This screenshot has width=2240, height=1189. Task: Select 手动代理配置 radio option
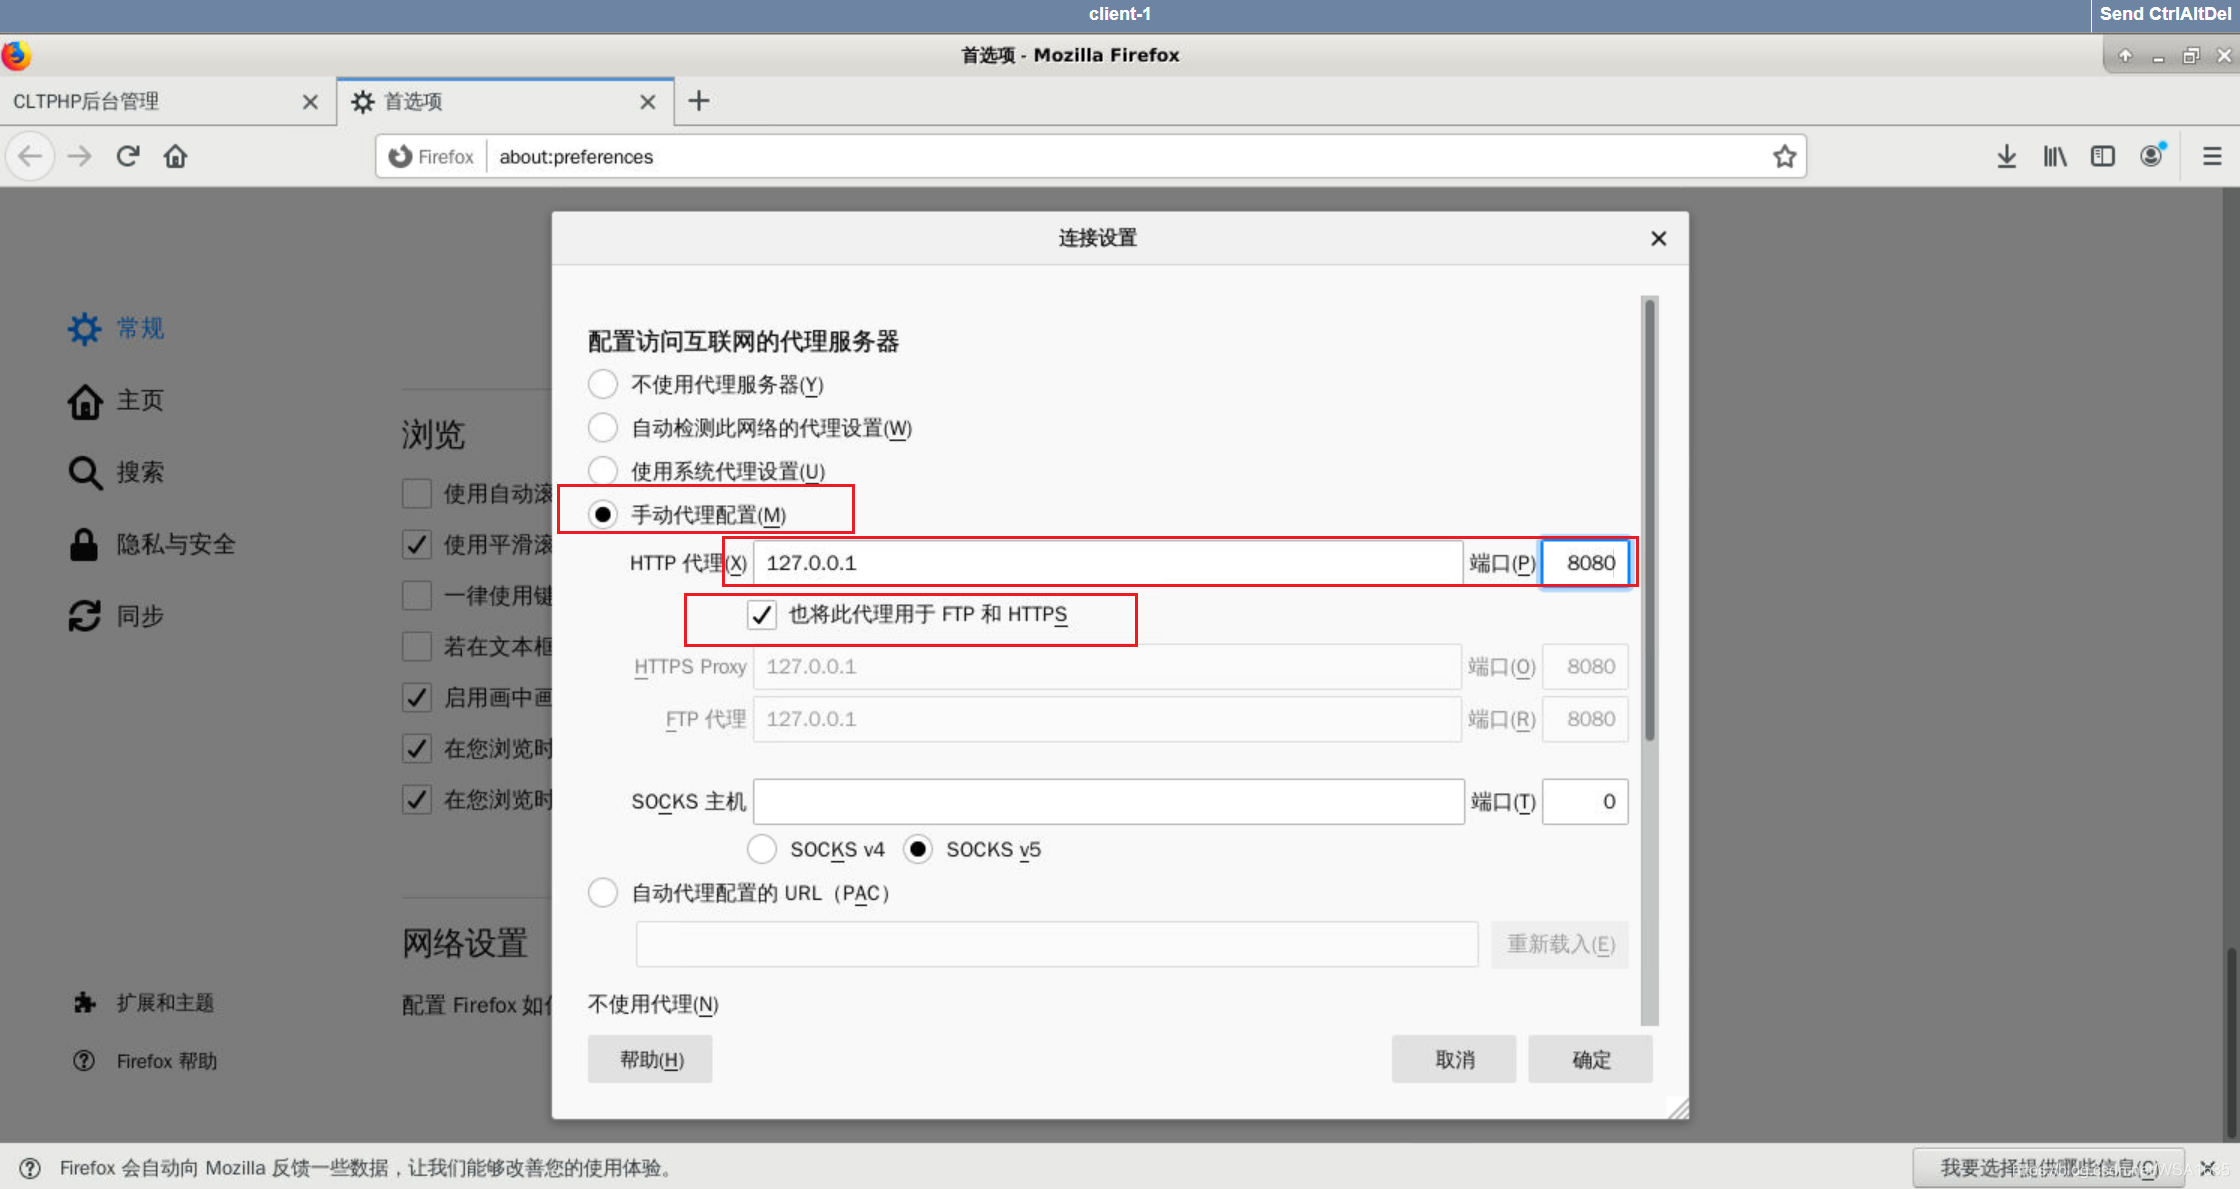coord(603,515)
